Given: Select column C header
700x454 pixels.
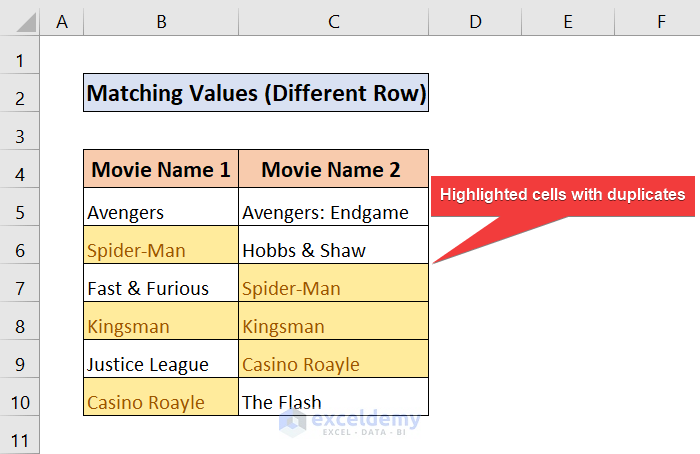Looking at the screenshot, I should 334,19.
